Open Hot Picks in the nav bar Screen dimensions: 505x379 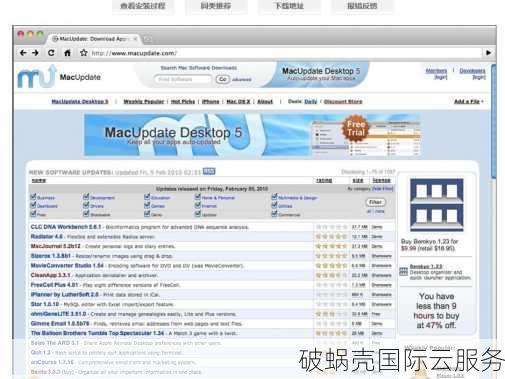[183, 101]
